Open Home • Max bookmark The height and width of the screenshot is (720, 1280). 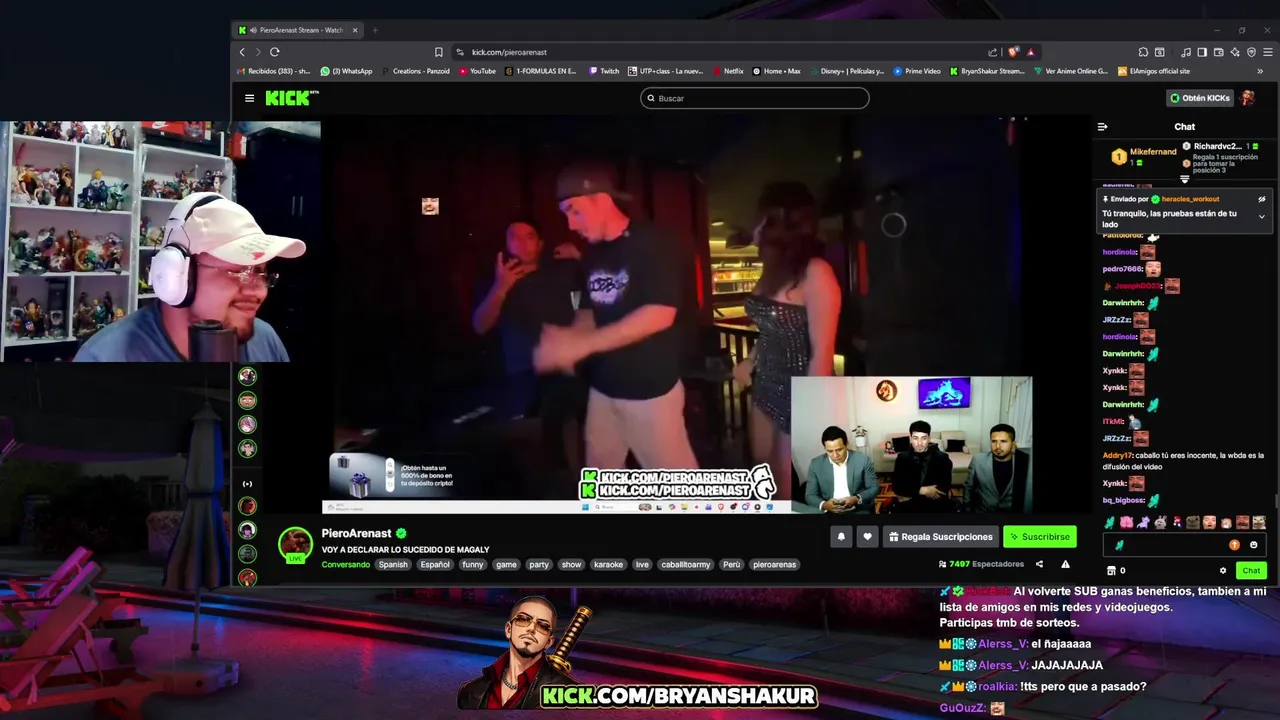(x=777, y=71)
